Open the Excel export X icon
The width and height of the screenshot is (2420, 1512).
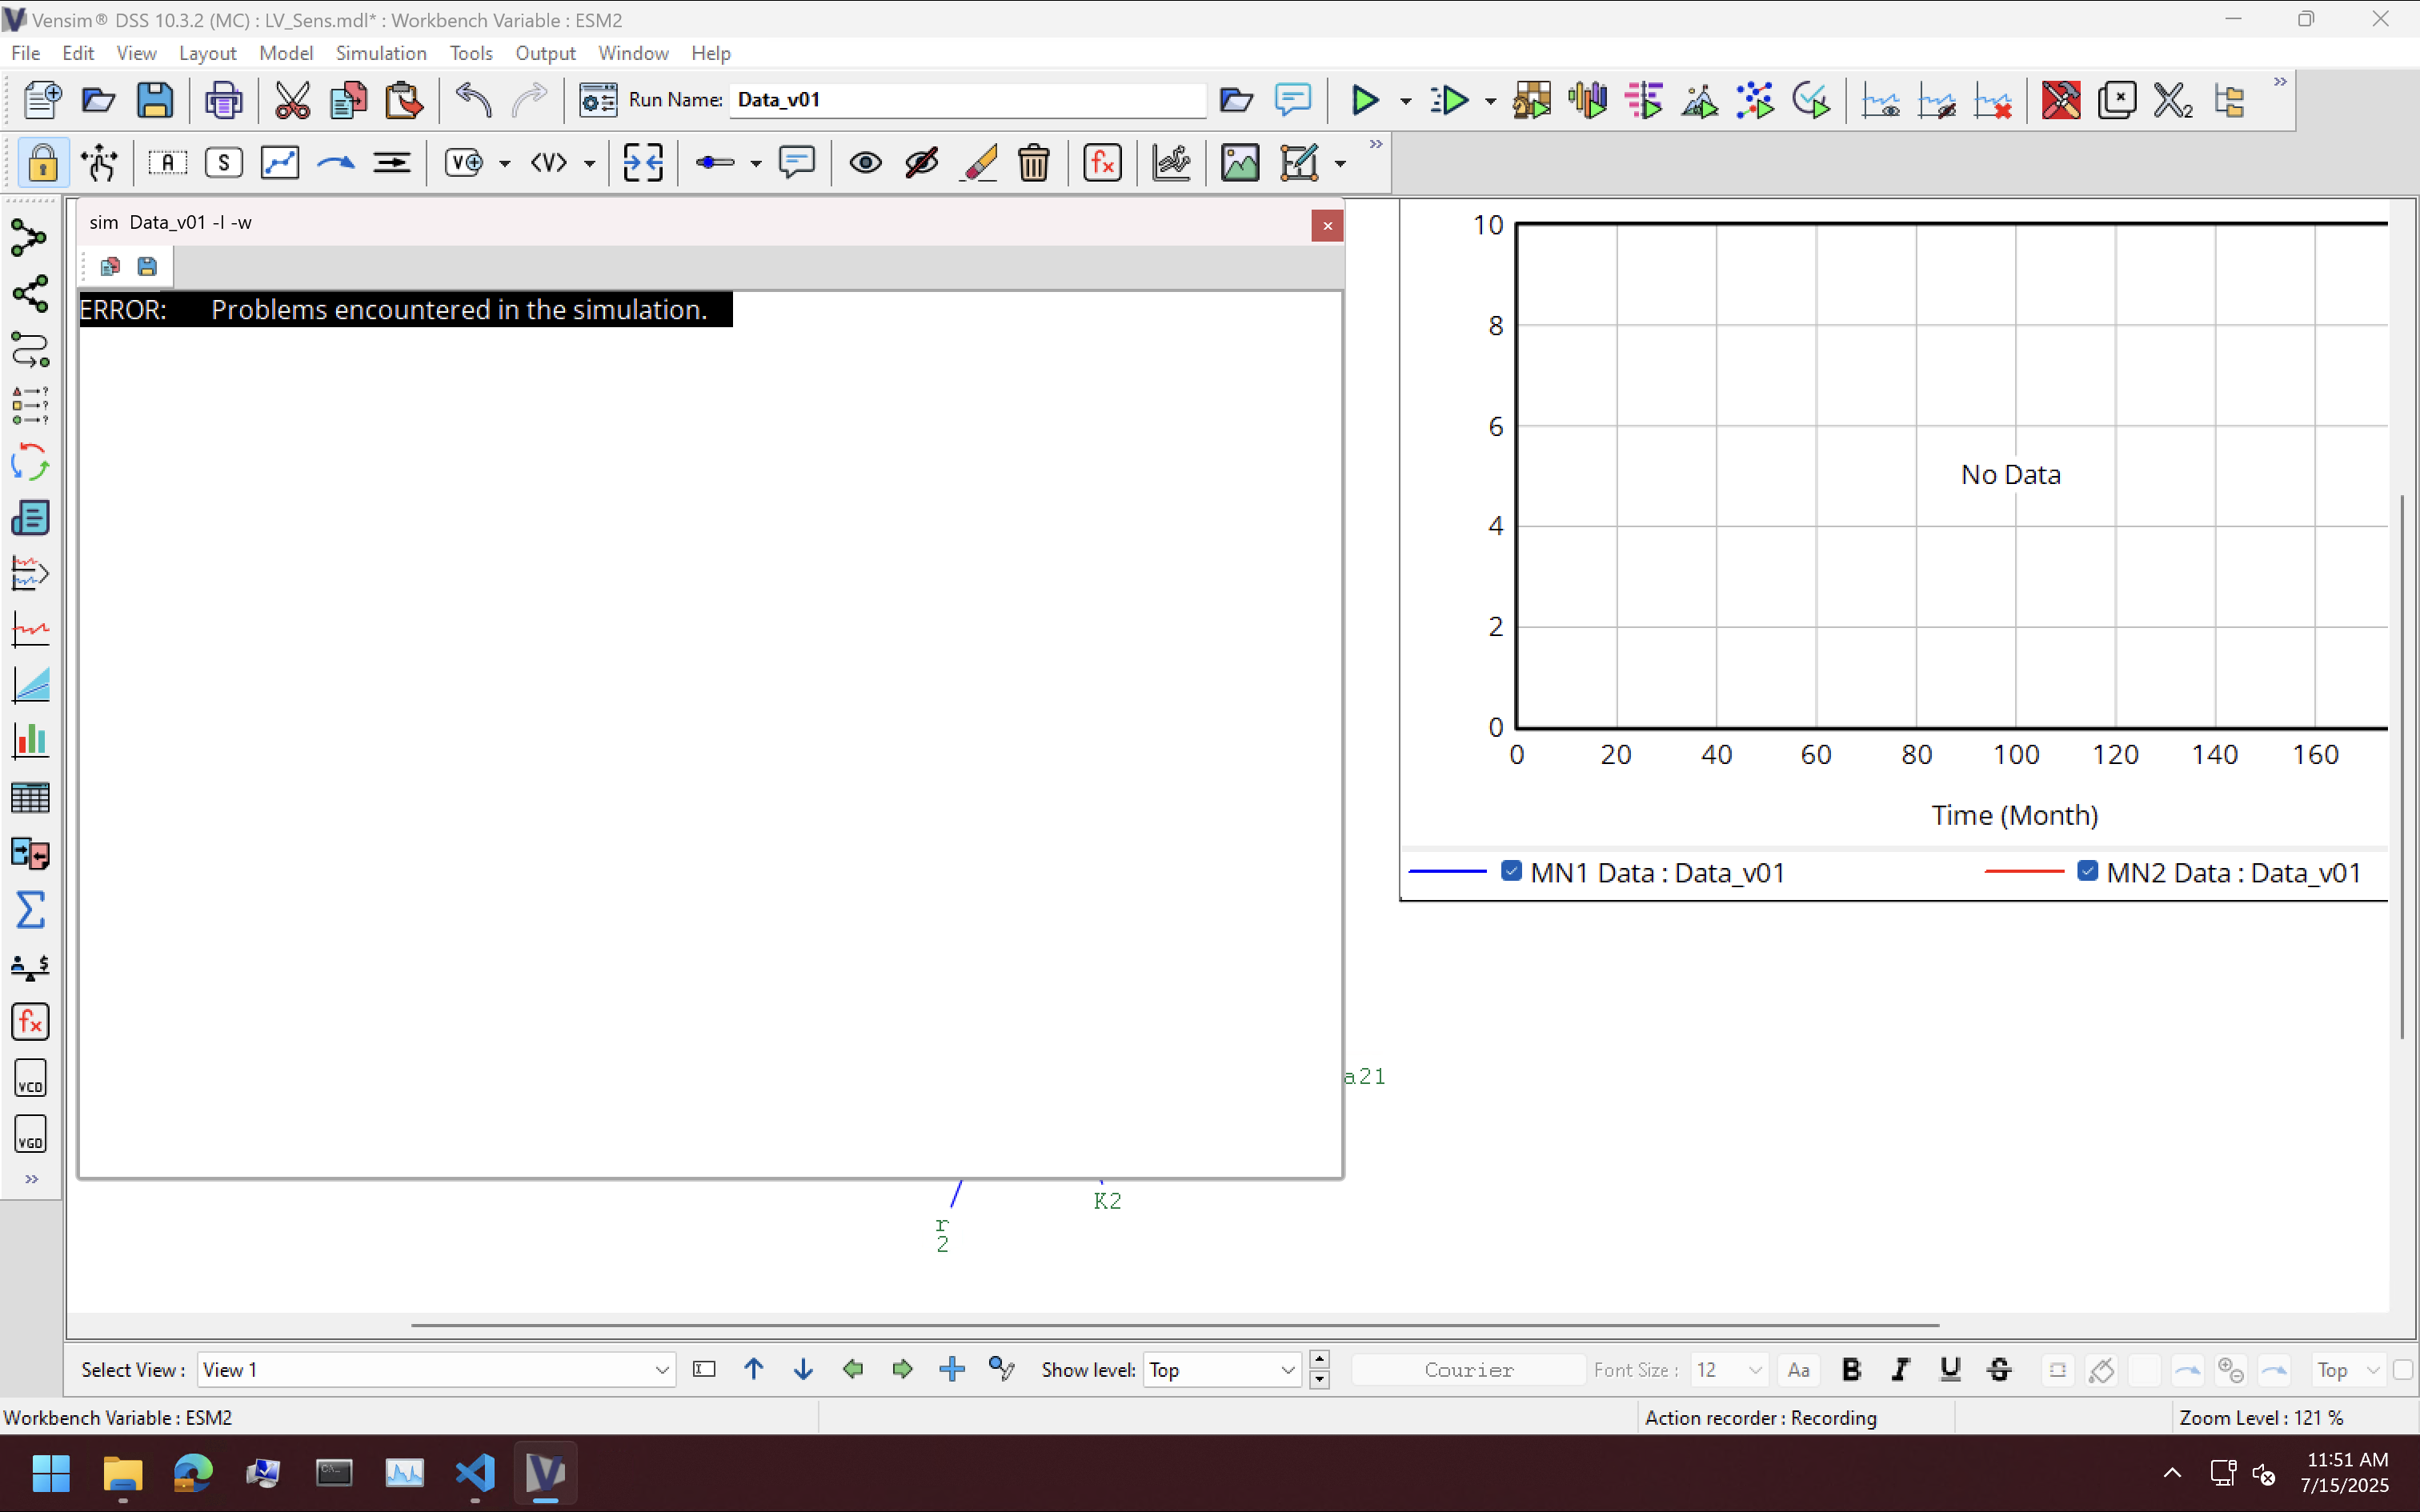[x=2173, y=100]
